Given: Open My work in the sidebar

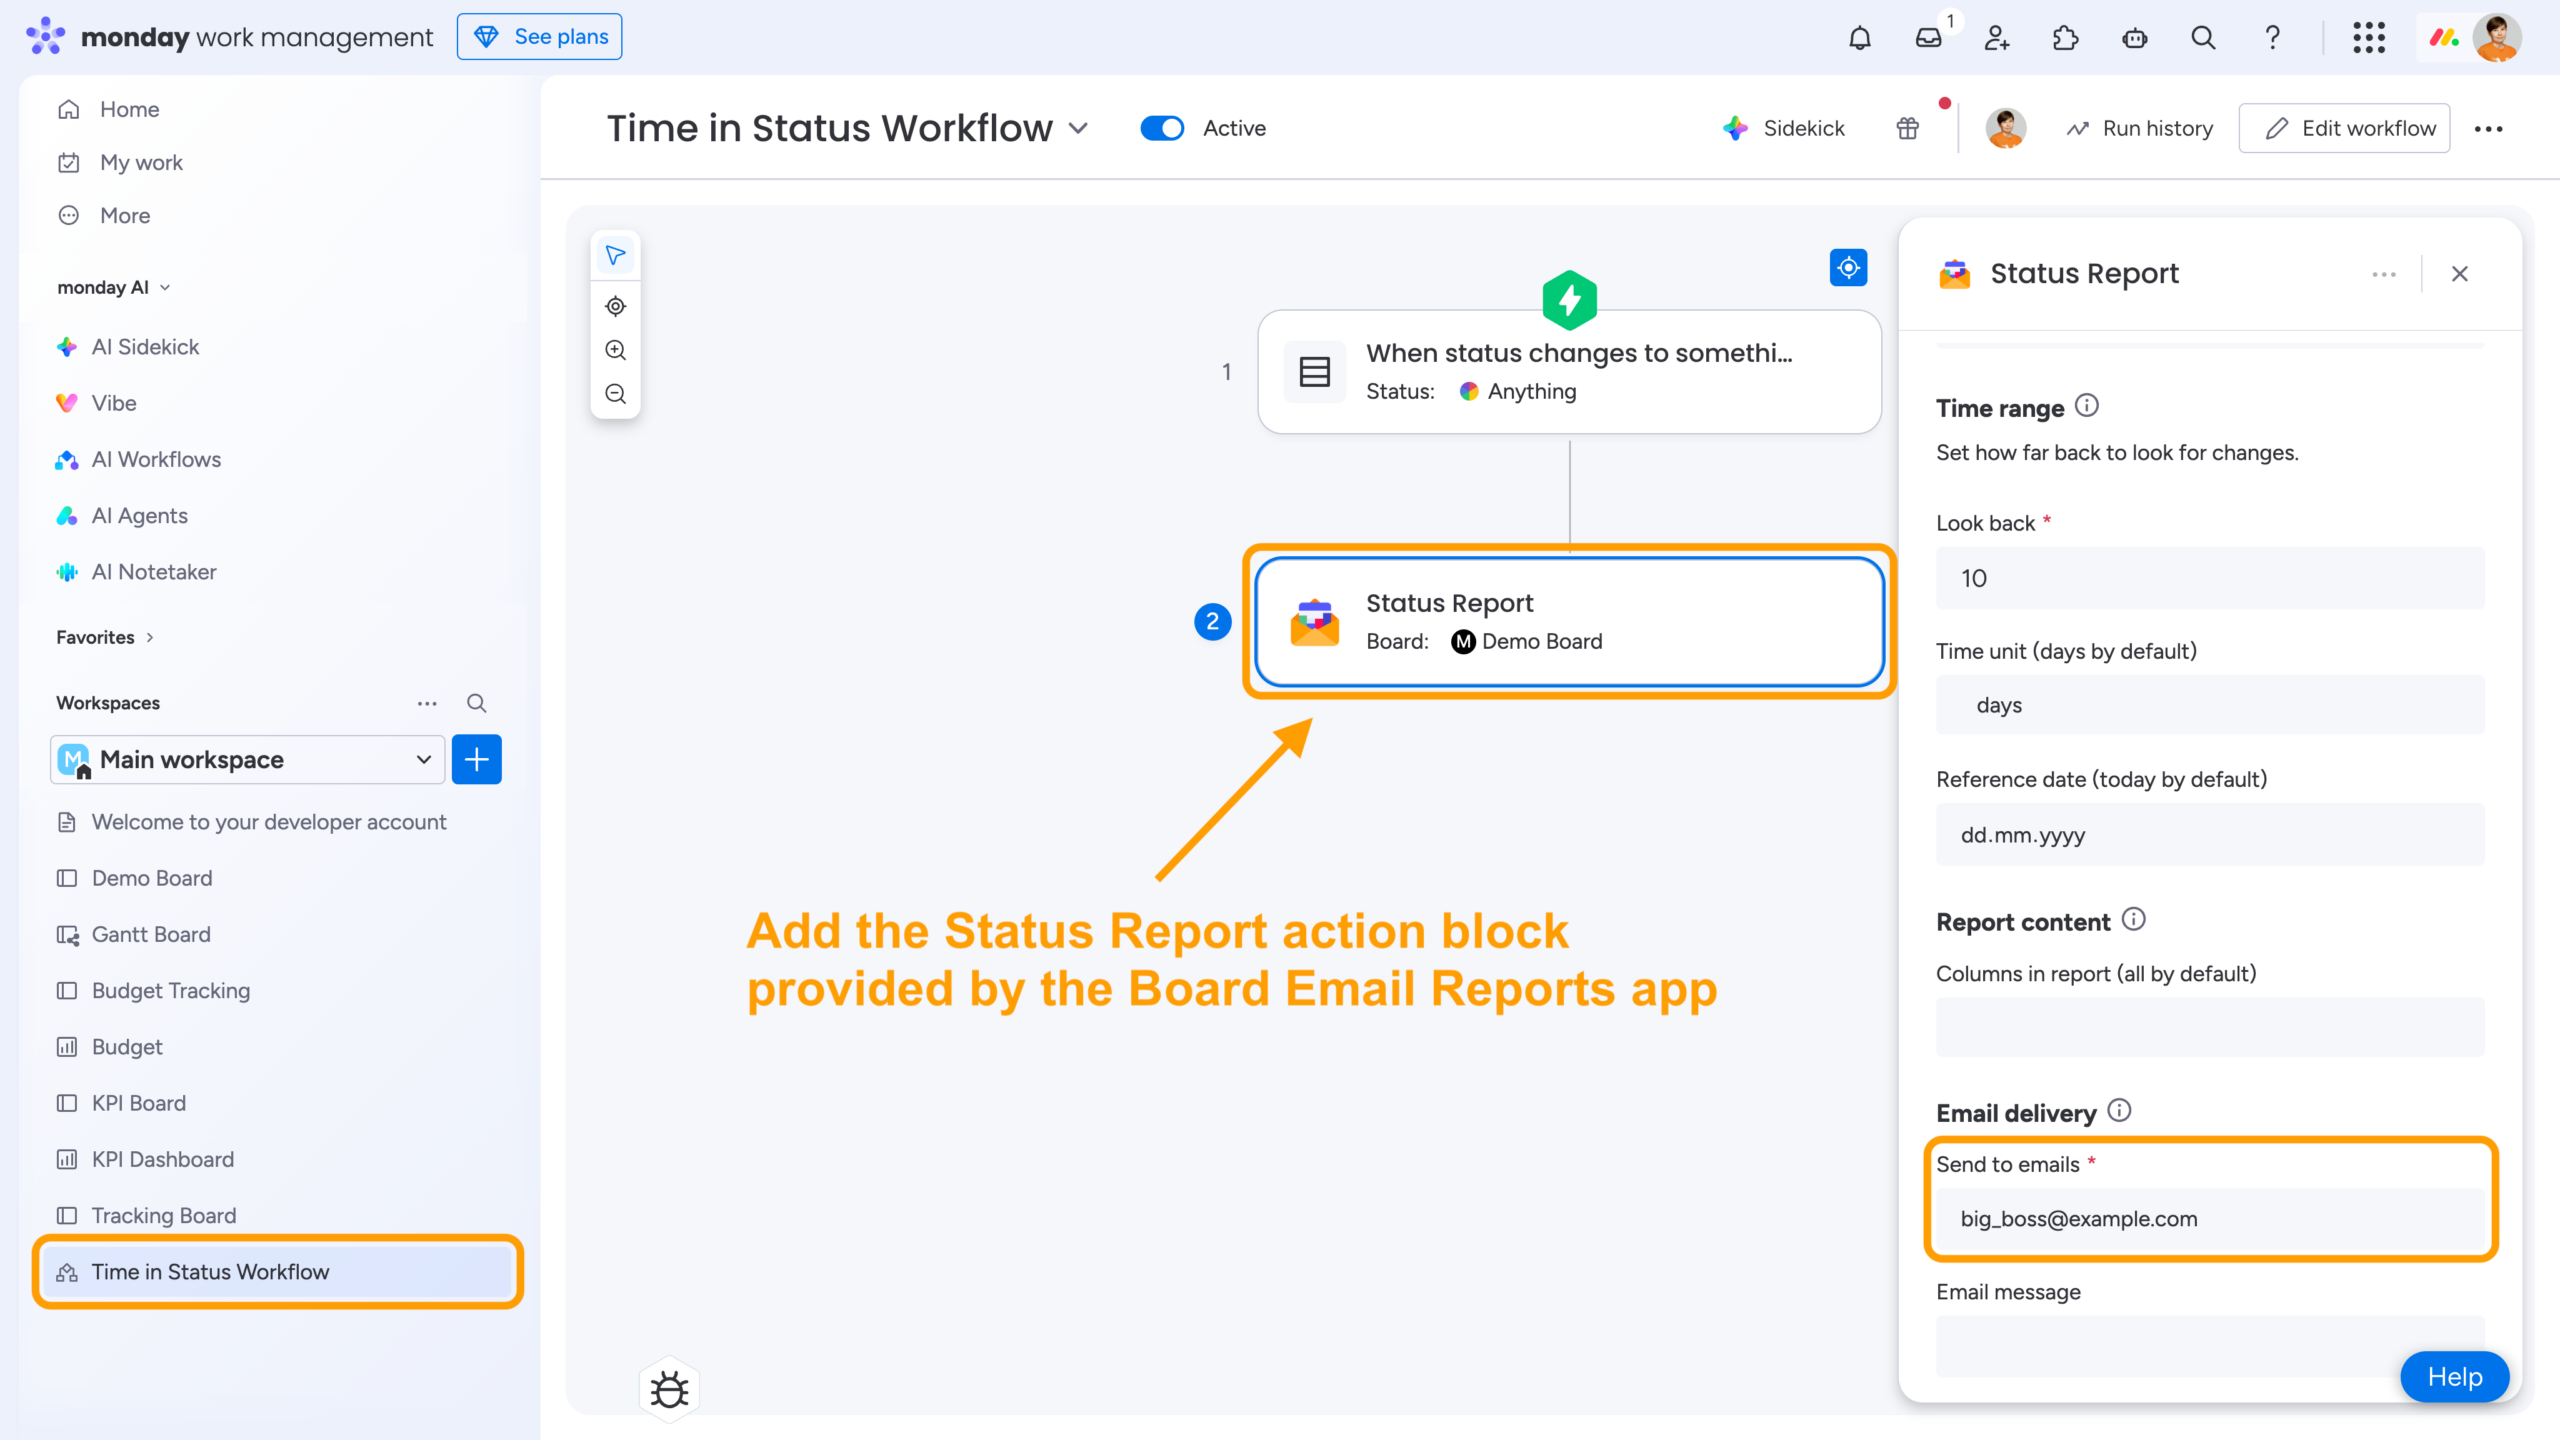Looking at the screenshot, I should (140, 162).
